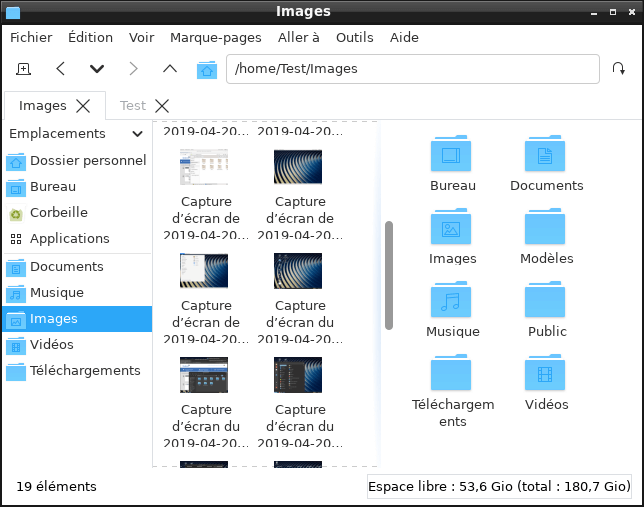The image size is (644, 507).
Task: Select screenshot thumbnail with white window over wallpaper
Action: [204, 271]
